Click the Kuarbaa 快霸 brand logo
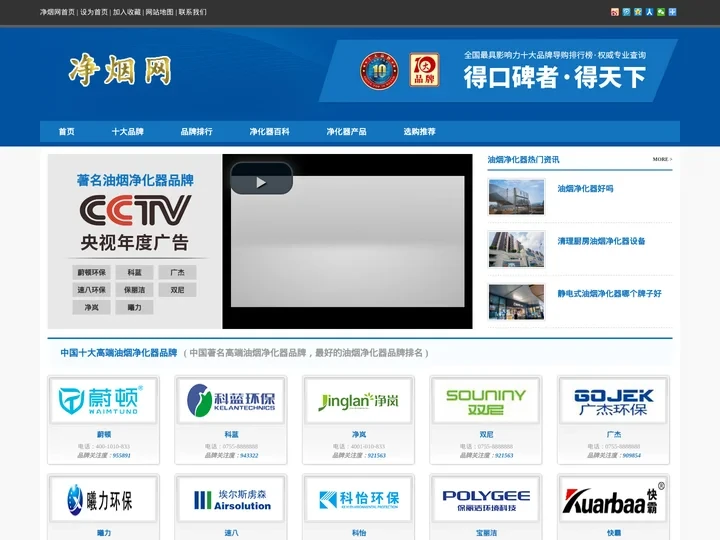Viewport: 720px width, 540px height. coord(613,499)
